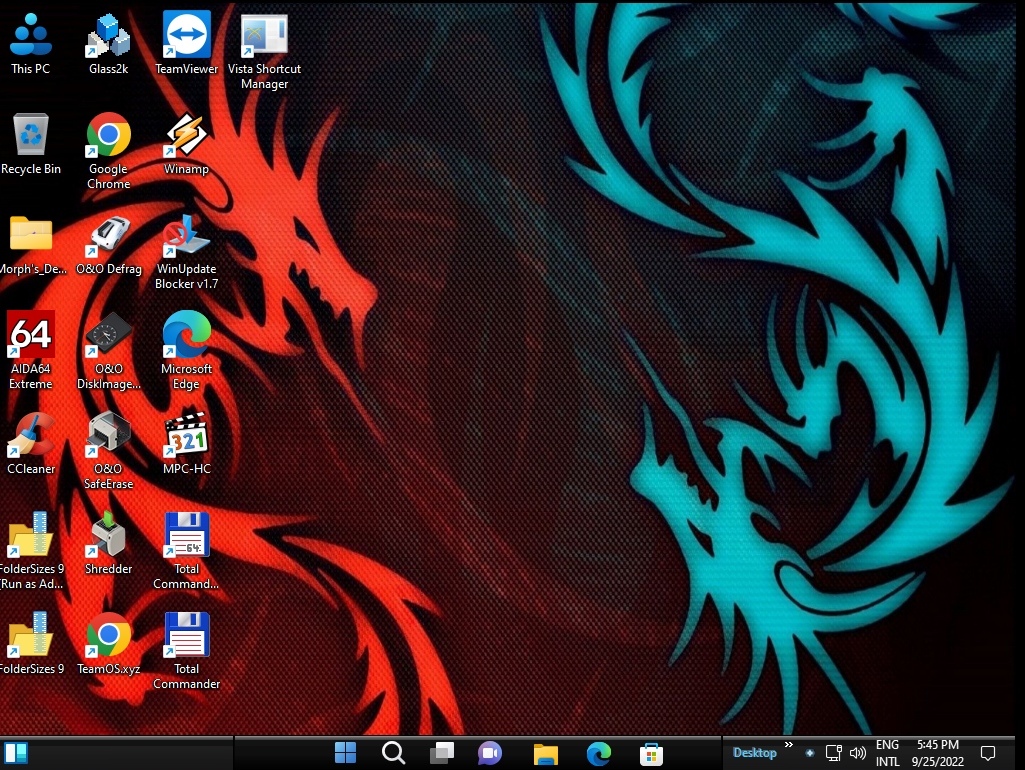Screen dimensions: 1025x770
Task: Launch Microsoft Edge from the taskbar
Action: 598,754
